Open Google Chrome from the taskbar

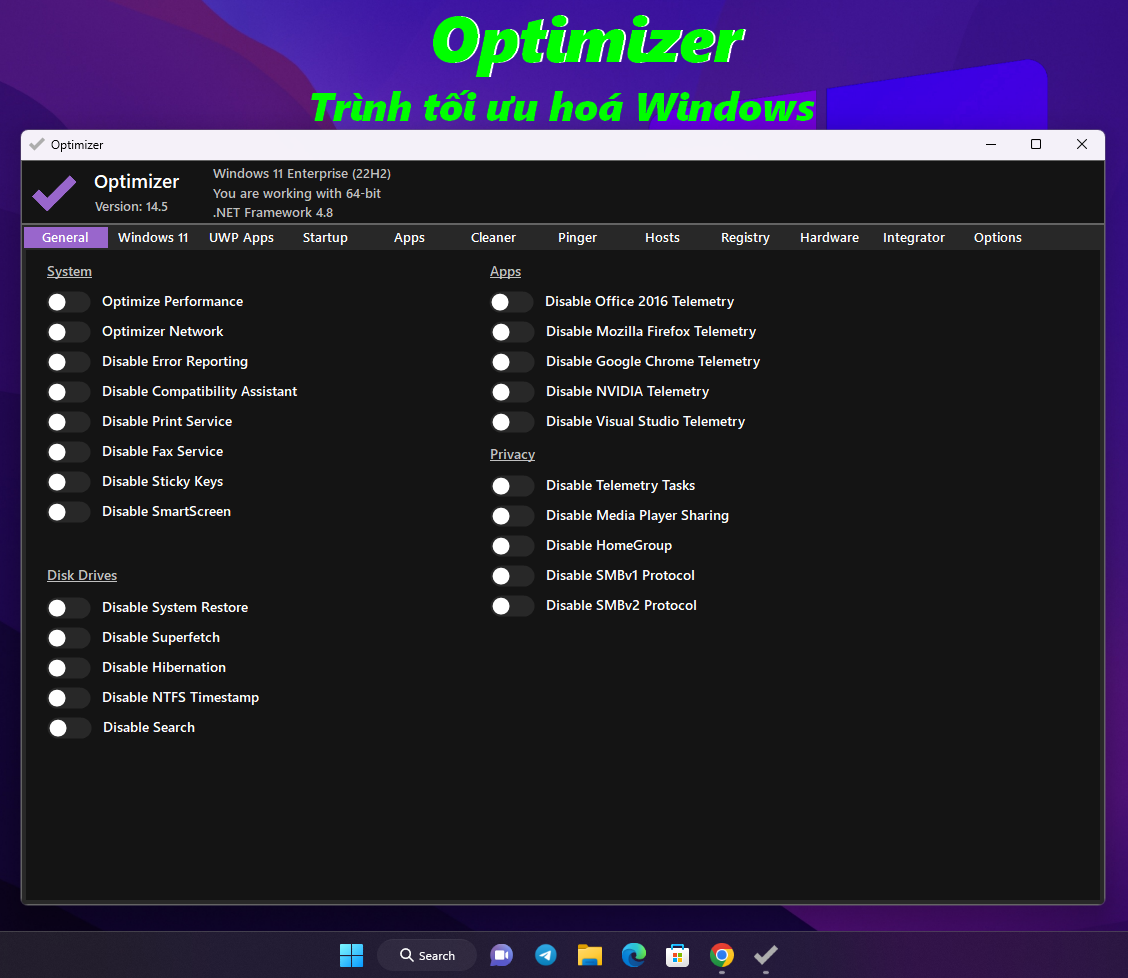point(722,955)
